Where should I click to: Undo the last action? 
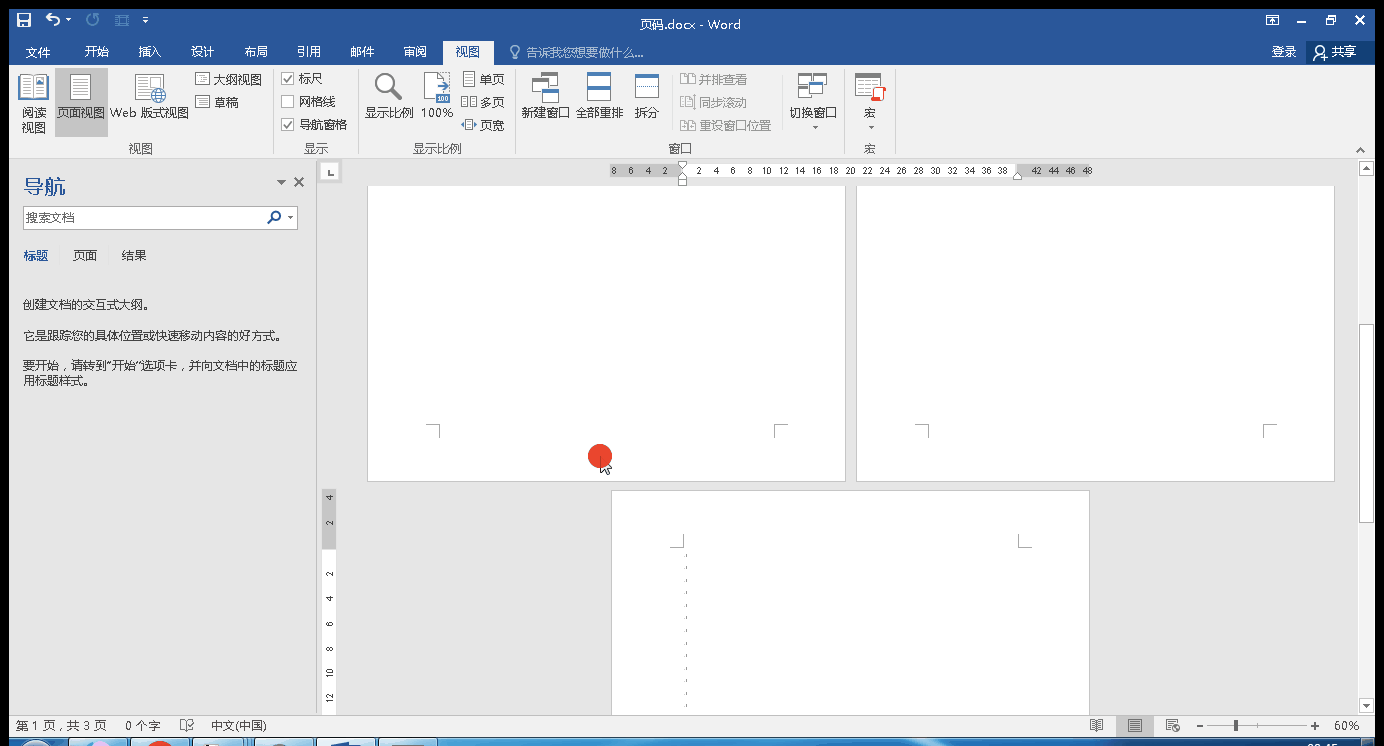pos(52,20)
